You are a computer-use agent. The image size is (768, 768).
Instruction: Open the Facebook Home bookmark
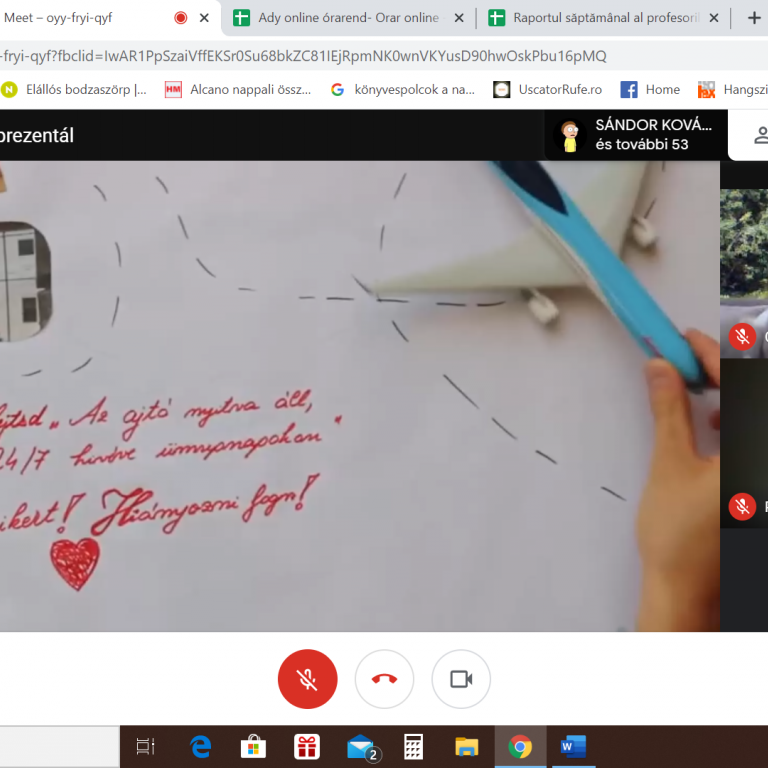650,89
